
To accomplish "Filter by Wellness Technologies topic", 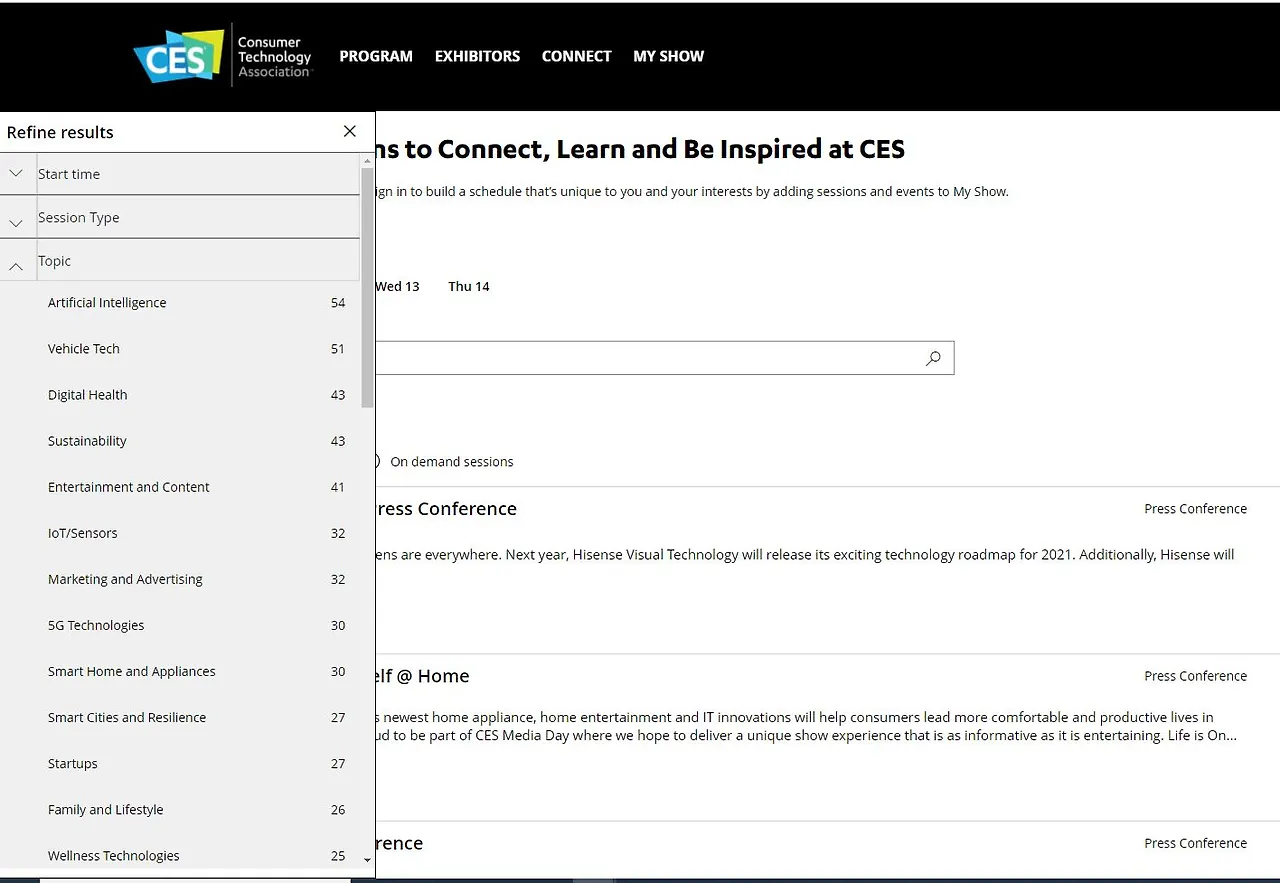I will 180,855.
